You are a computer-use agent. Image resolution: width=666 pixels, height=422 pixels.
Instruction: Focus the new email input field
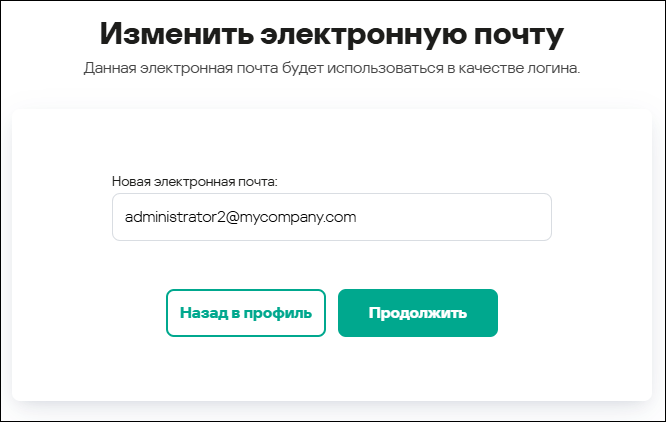click(x=331, y=216)
